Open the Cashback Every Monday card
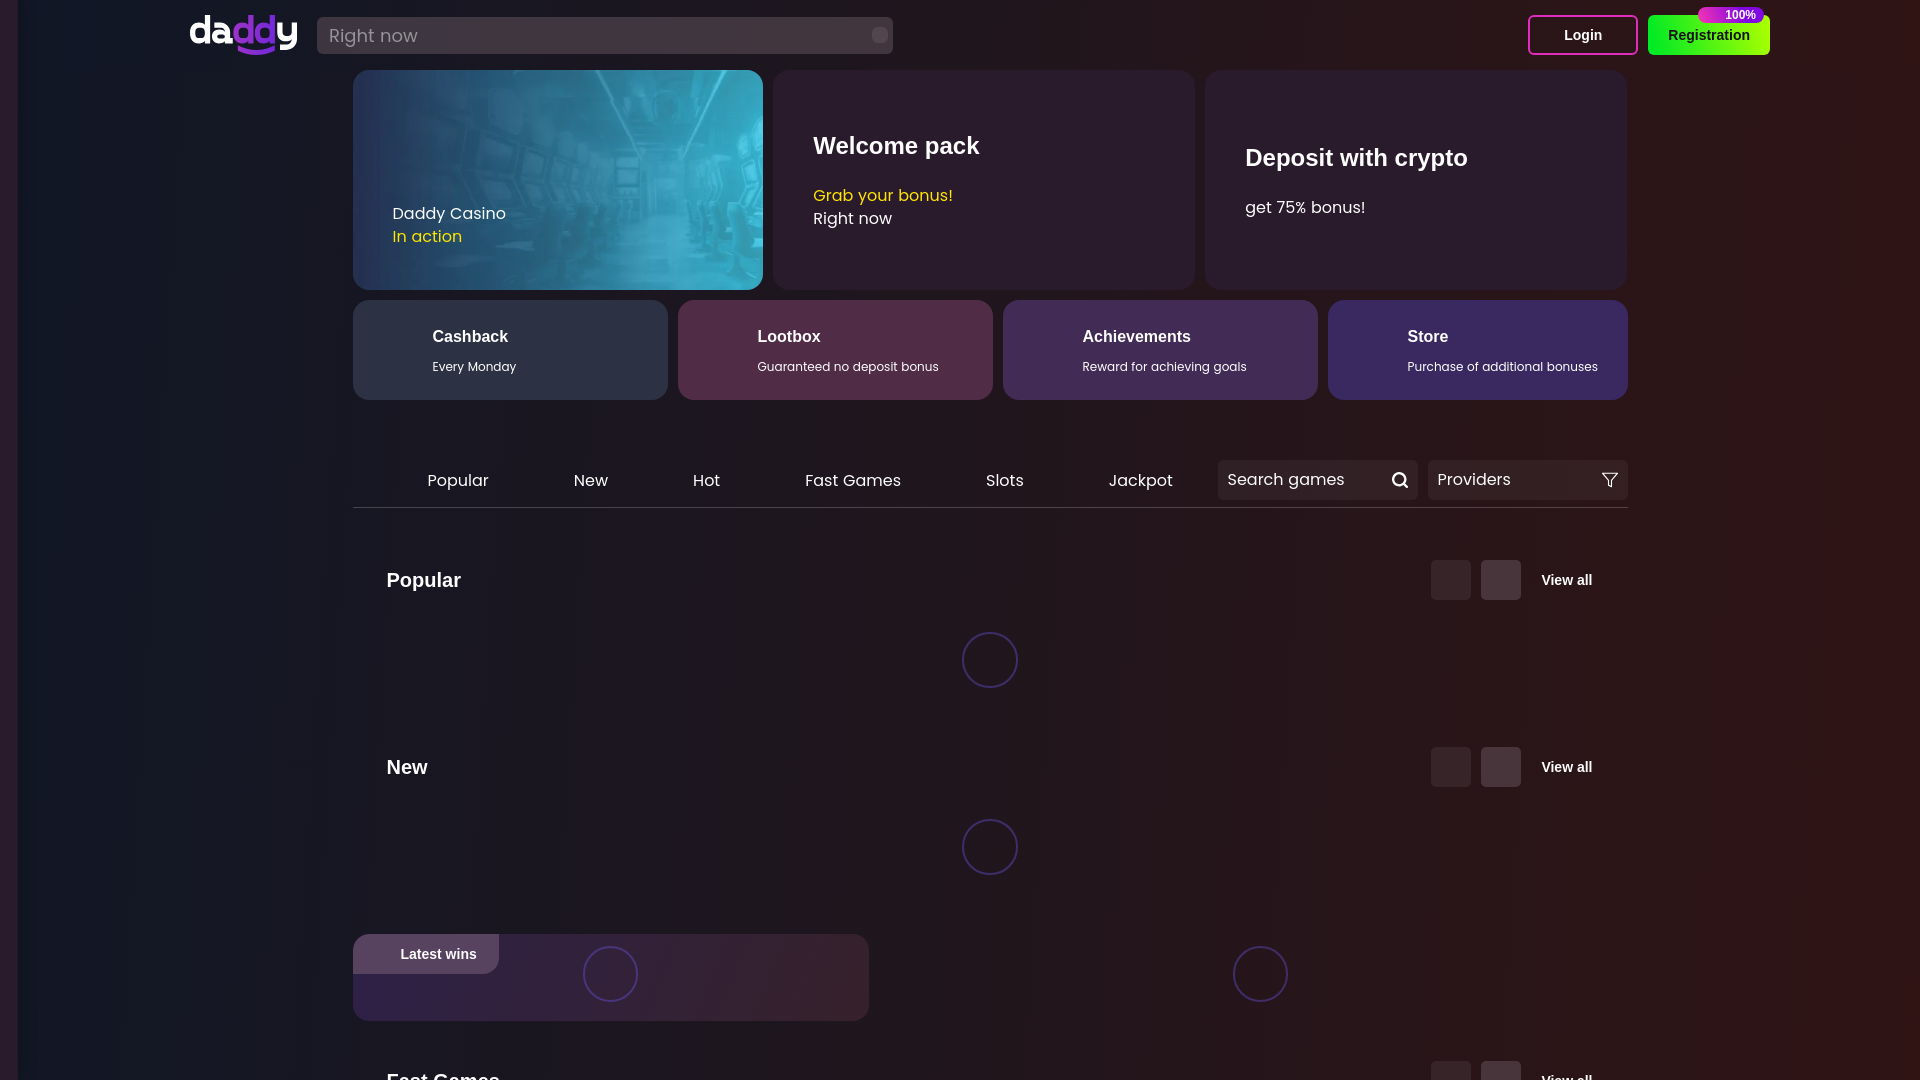 point(510,350)
